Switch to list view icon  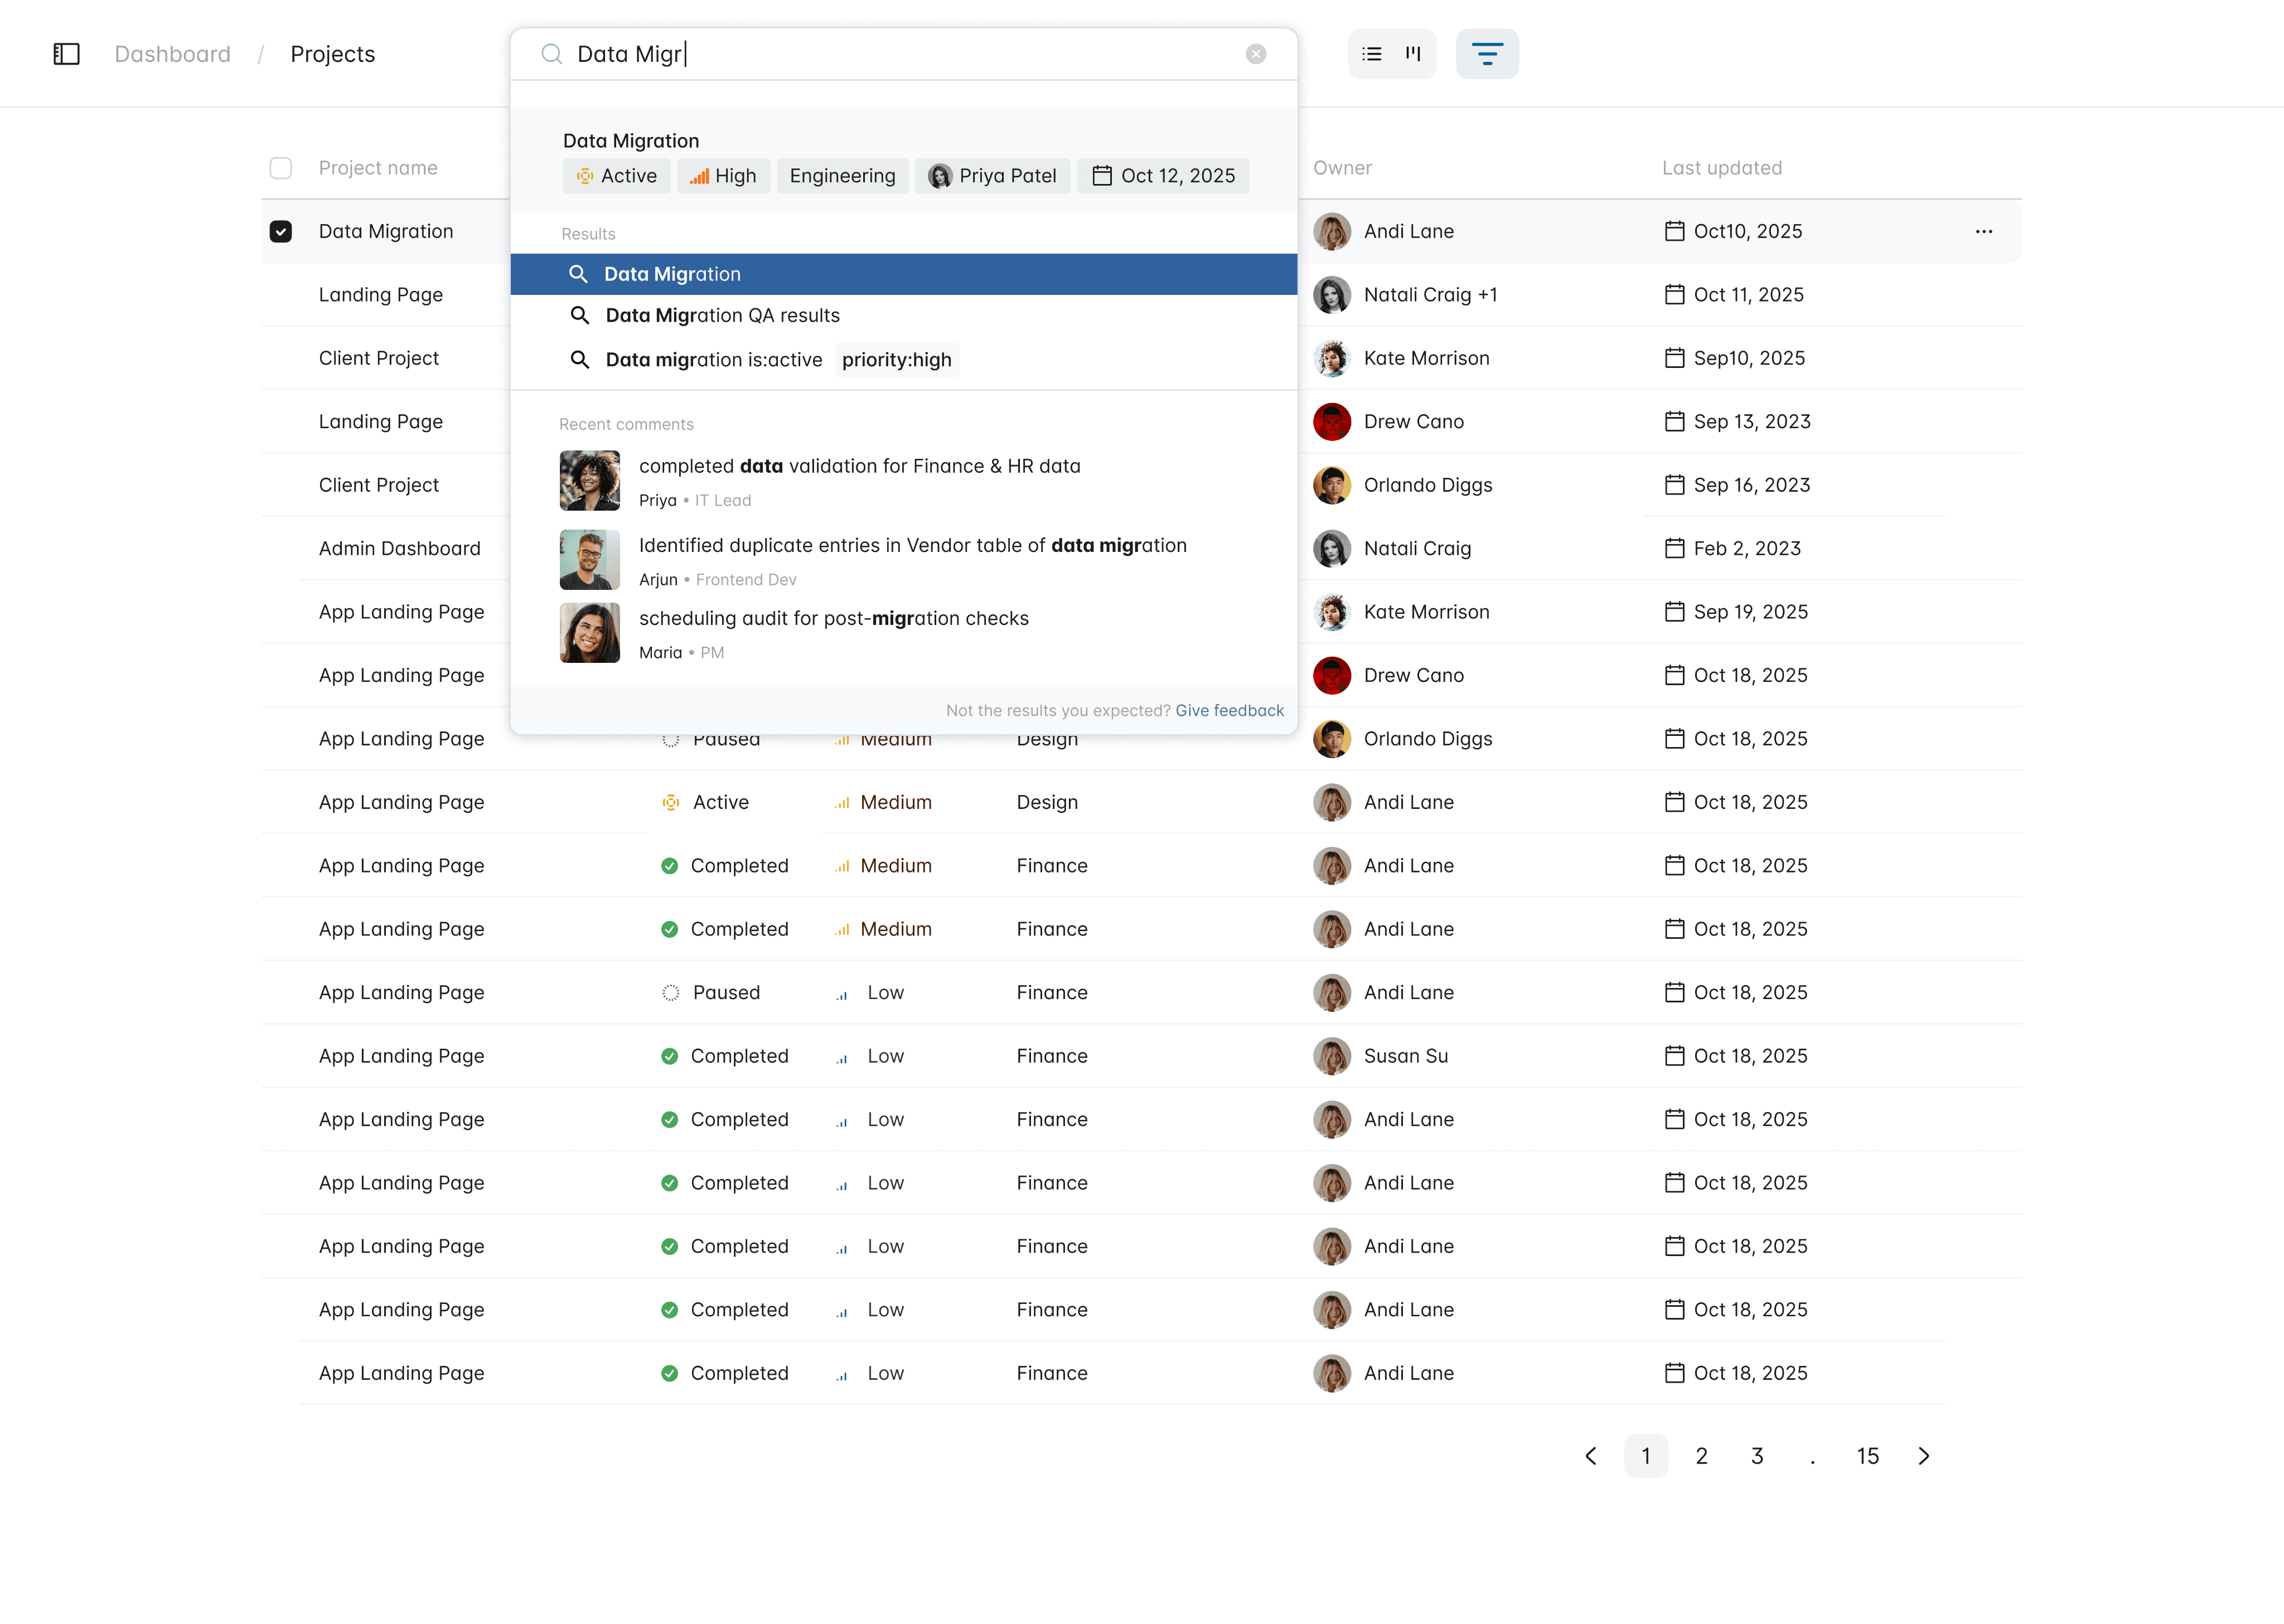coord(1372,54)
